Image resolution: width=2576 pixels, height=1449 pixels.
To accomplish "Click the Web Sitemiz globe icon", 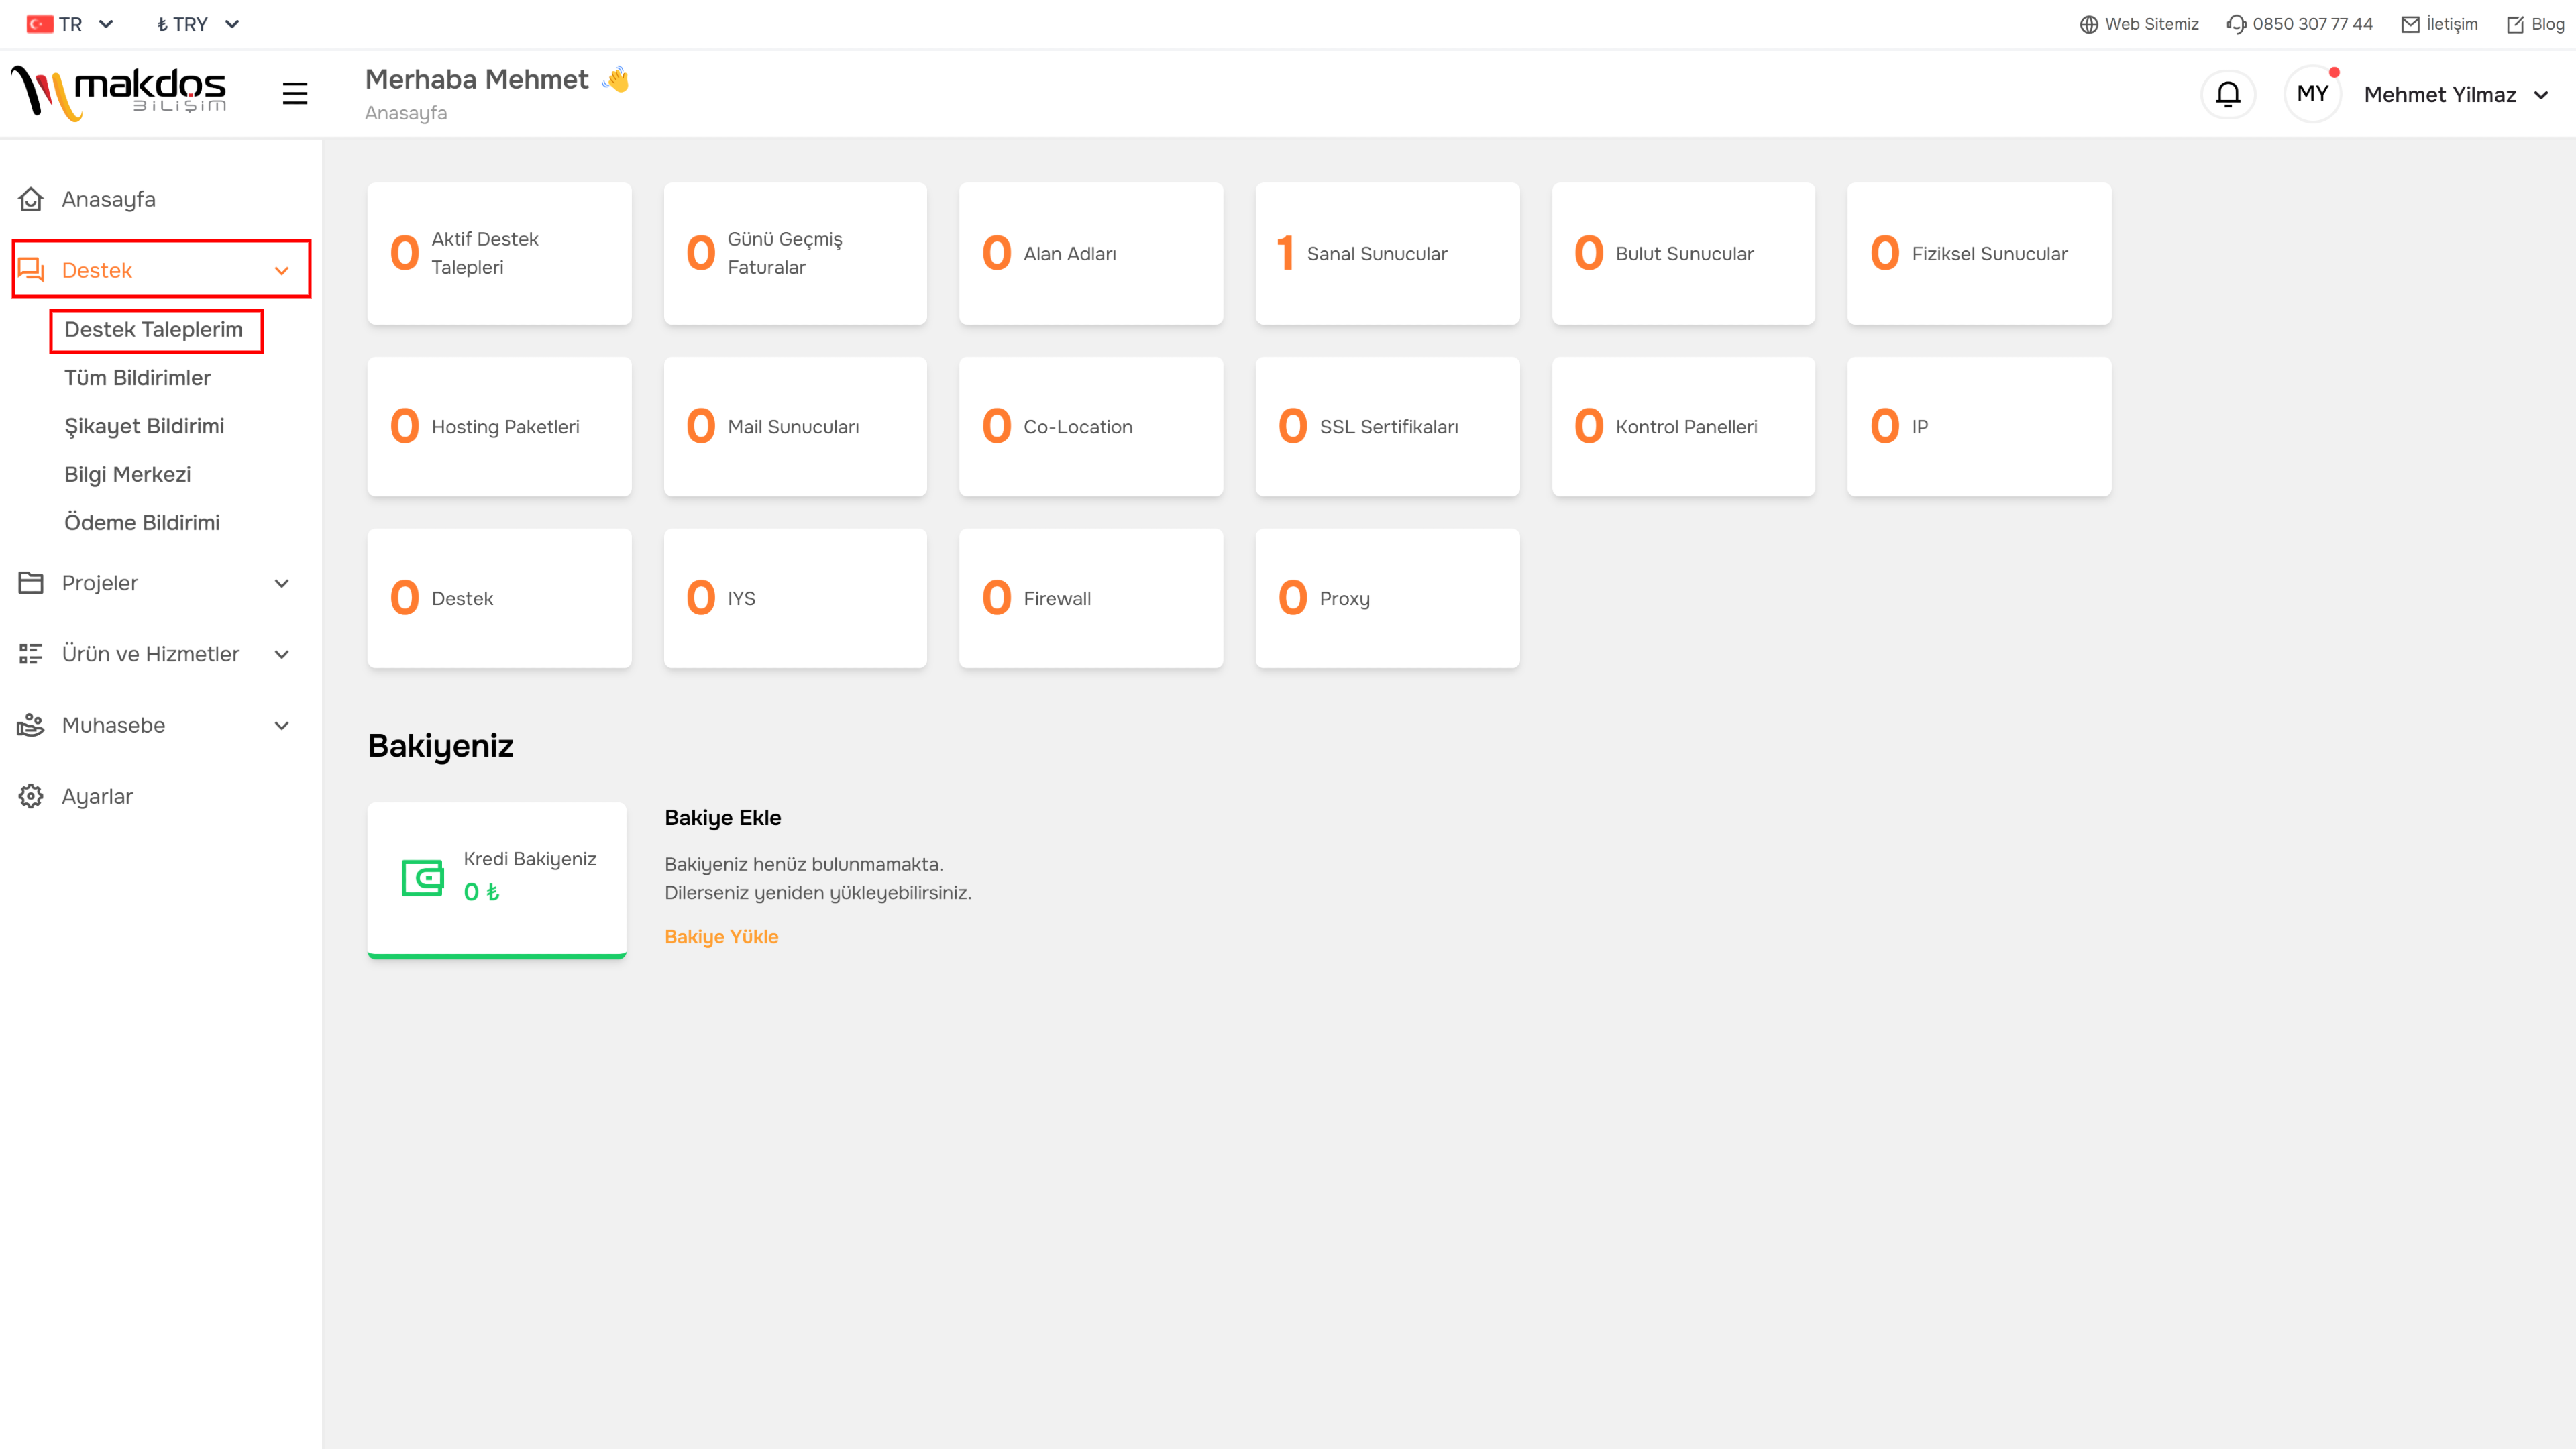I will (2089, 24).
